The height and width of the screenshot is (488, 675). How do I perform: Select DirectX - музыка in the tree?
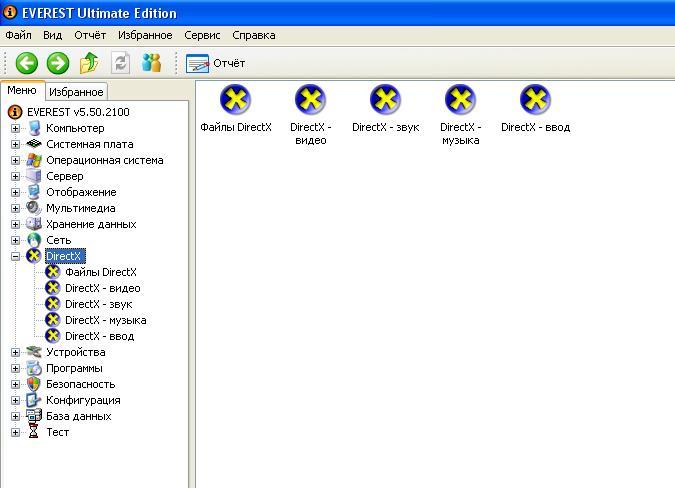pos(105,320)
